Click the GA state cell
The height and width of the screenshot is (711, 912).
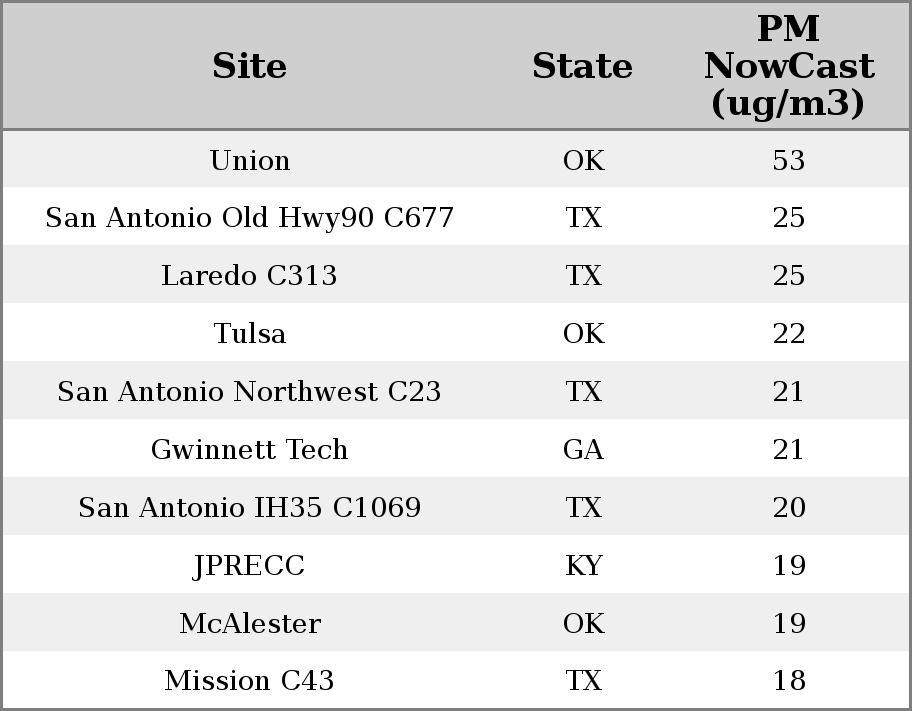pos(583,449)
